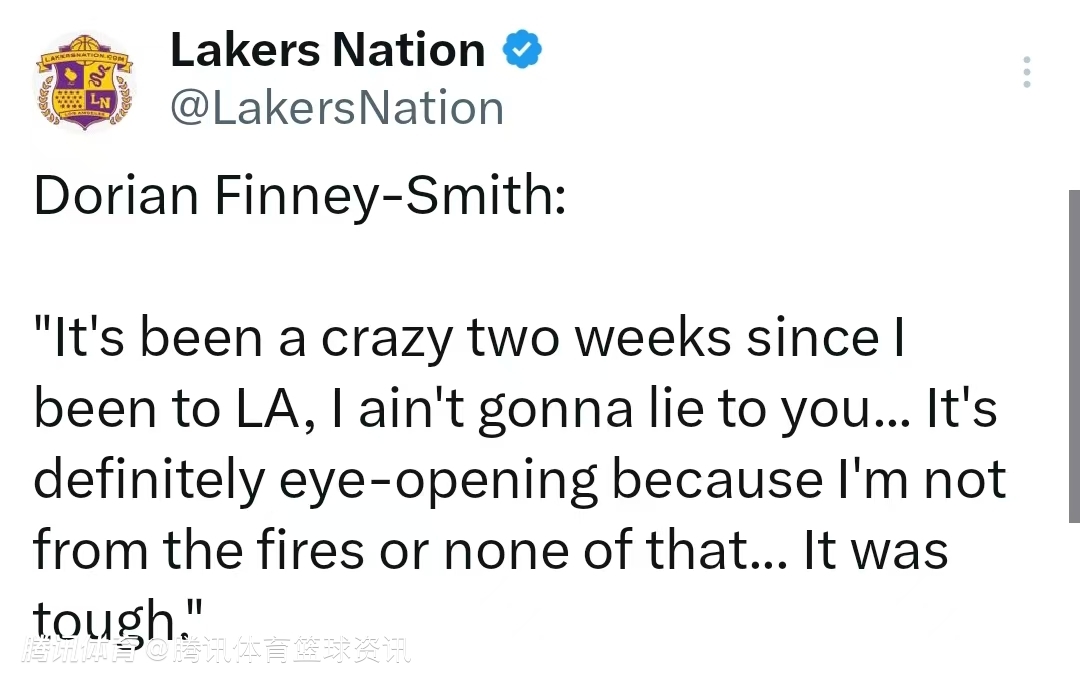Open the Lakers Nation profile avatar
This screenshot has width=1080, height=683.
tap(85, 84)
